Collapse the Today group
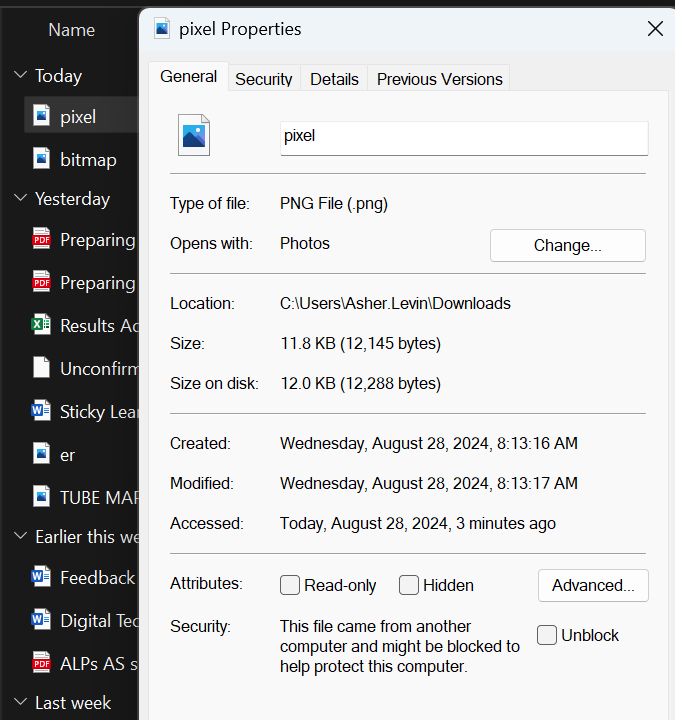 click(x=20, y=76)
